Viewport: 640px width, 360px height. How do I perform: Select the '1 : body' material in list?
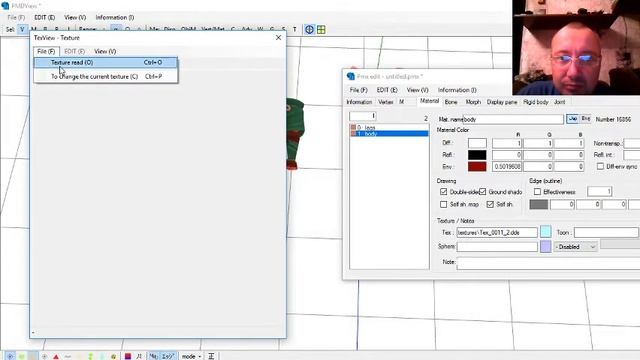click(x=389, y=133)
